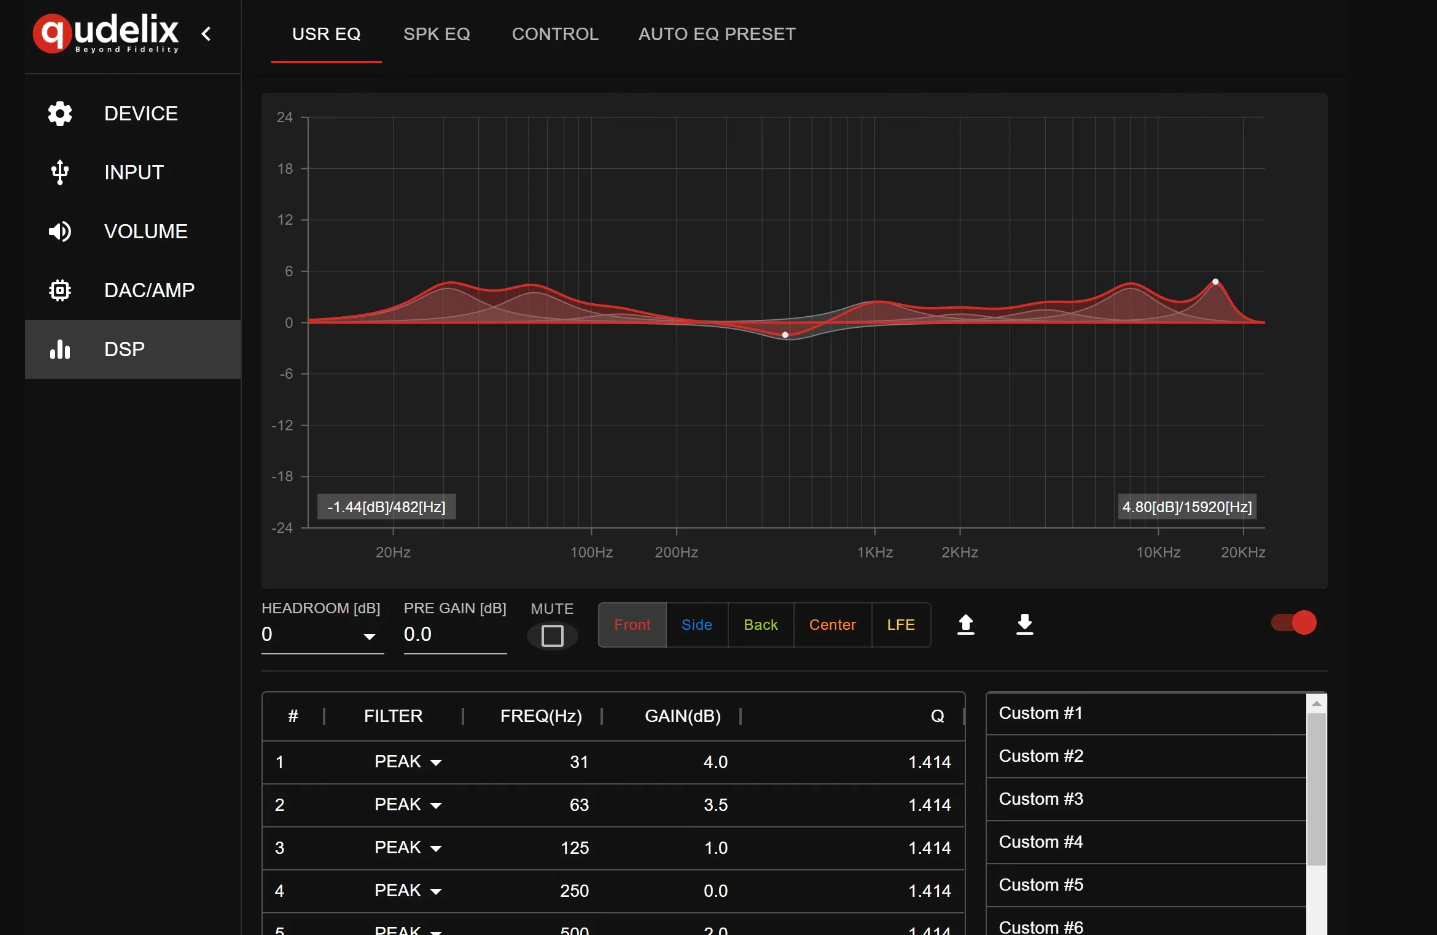The width and height of the screenshot is (1437, 935).
Task: Select the Custom #6 preset
Action: coord(1146,922)
